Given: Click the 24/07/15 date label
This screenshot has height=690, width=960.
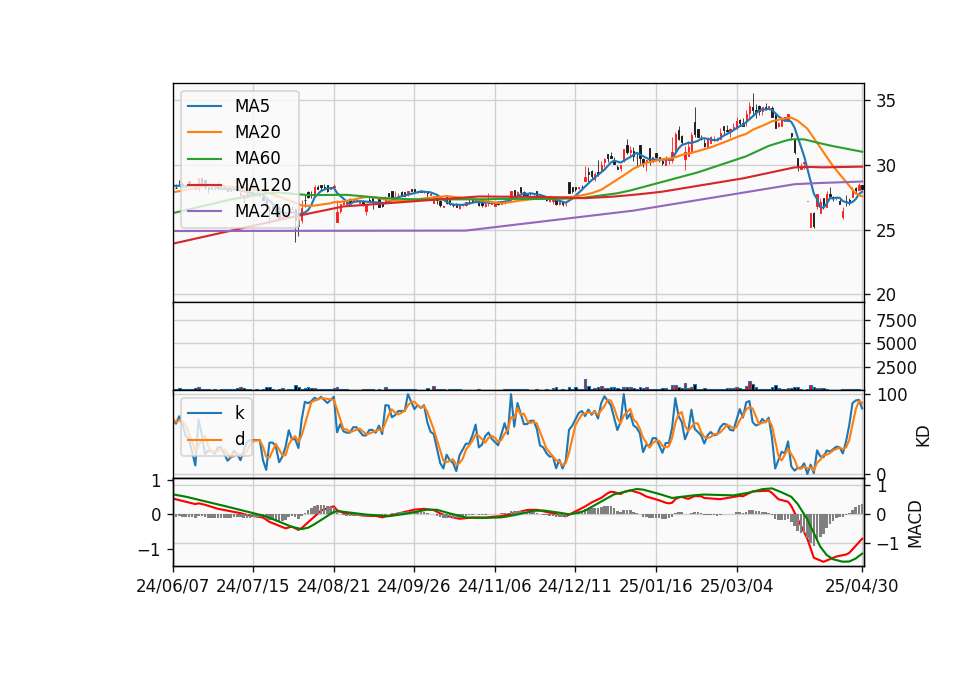Looking at the screenshot, I should (253, 586).
